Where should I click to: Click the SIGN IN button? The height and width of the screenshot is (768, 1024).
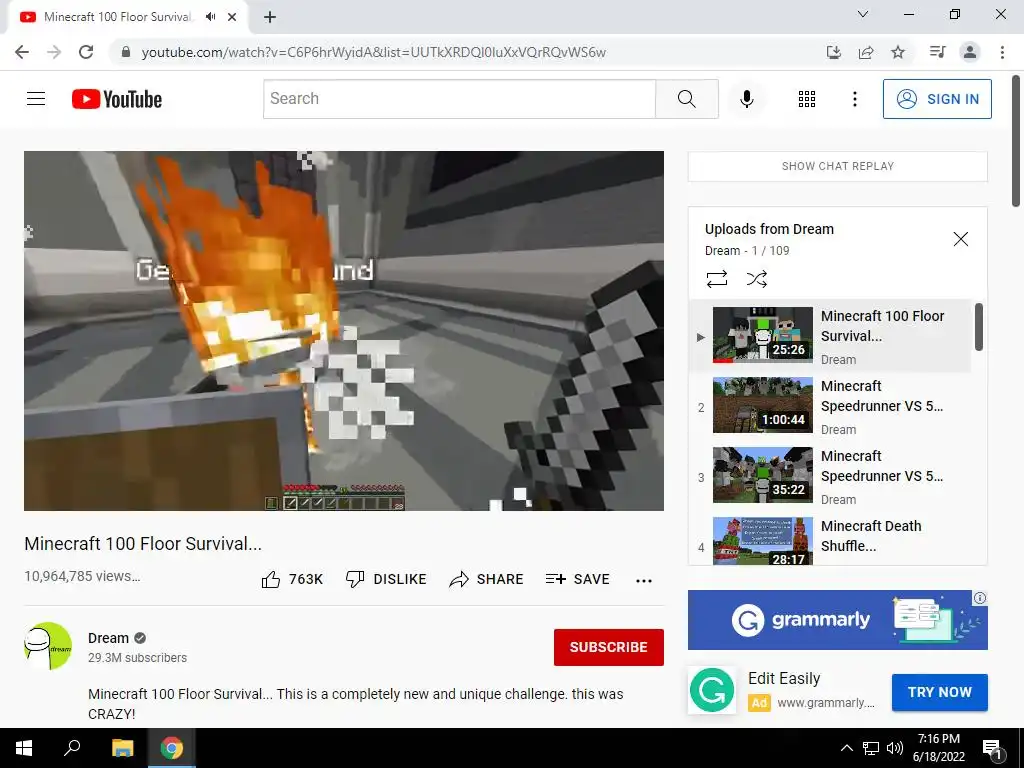click(937, 99)
